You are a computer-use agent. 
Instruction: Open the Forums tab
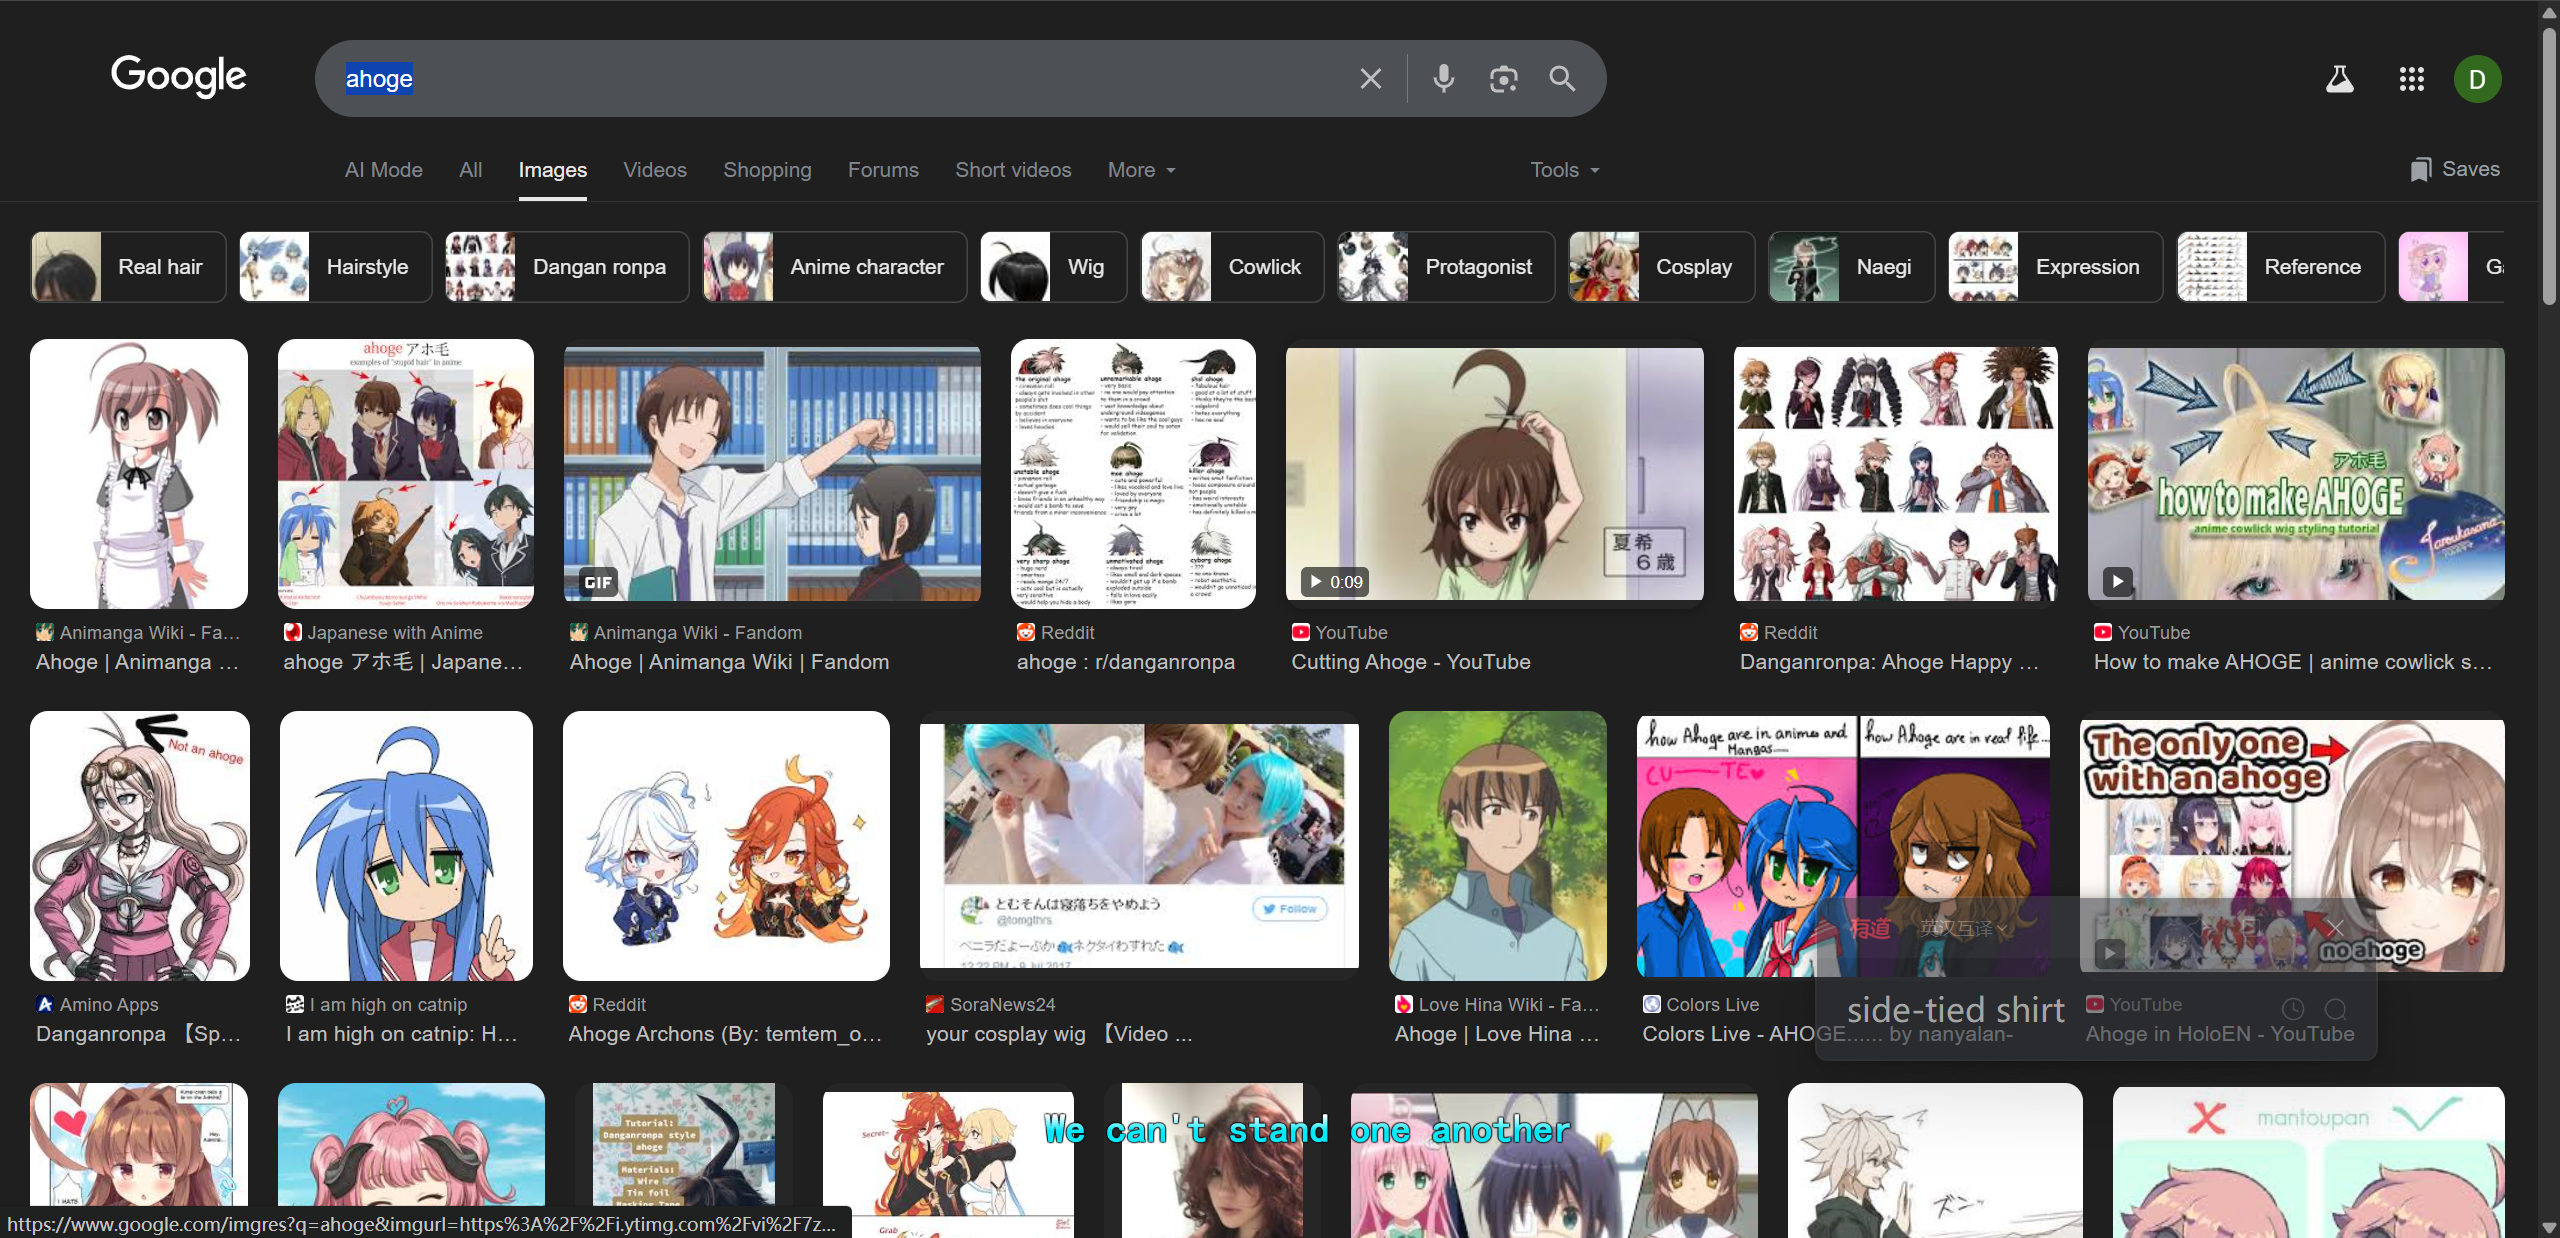[x=883, y=170]
